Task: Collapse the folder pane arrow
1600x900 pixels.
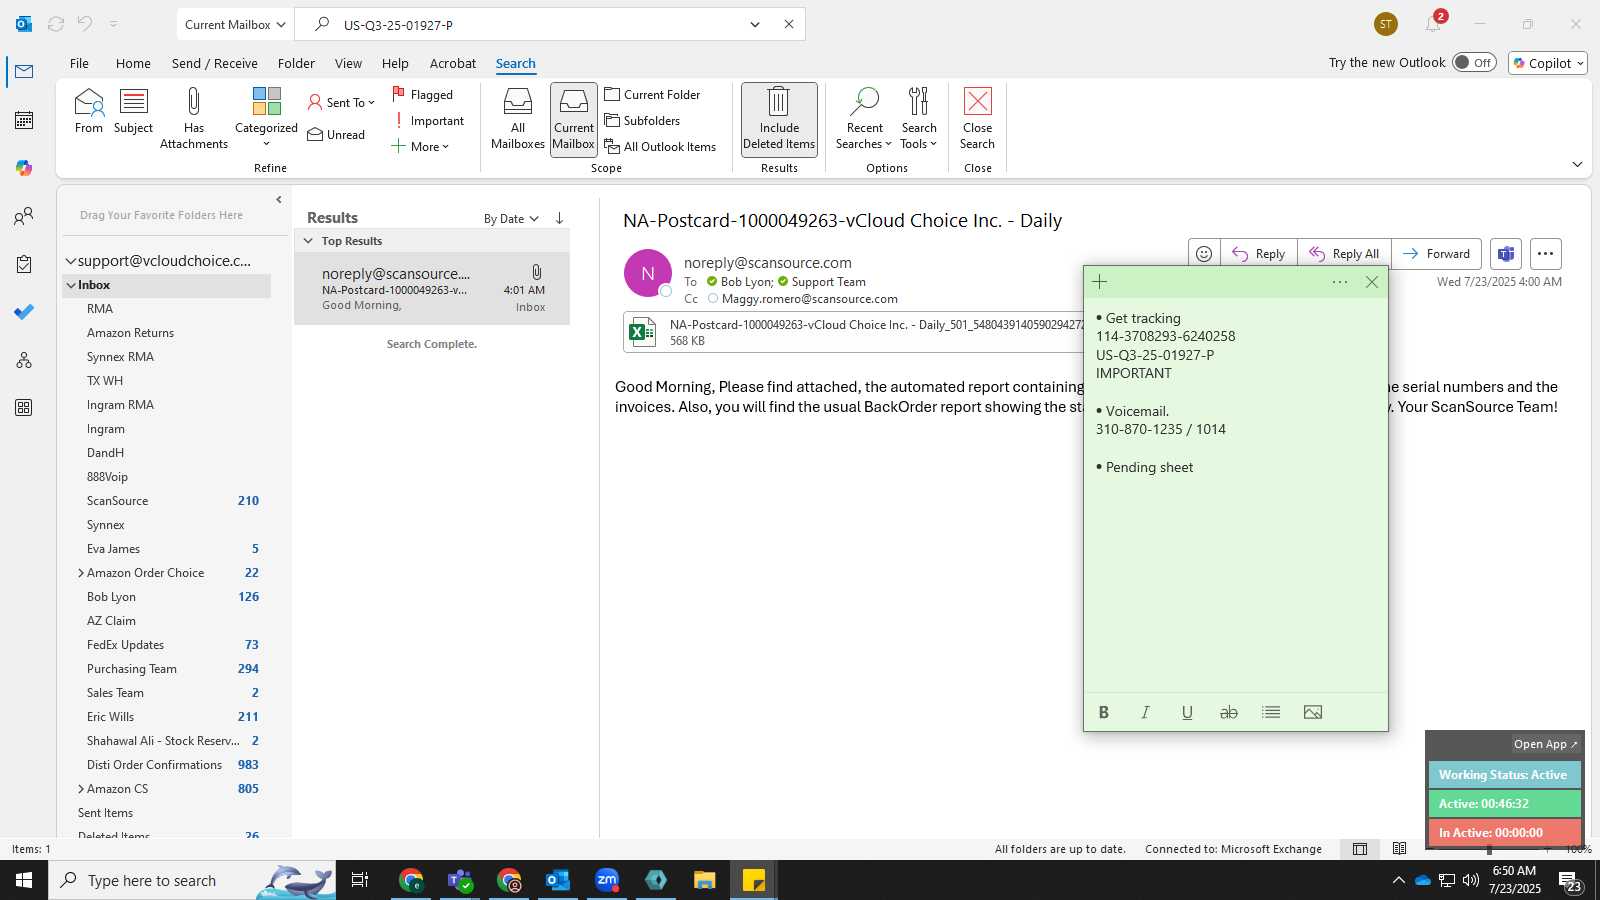Action: pyautogui.click(x=279, y=200)
